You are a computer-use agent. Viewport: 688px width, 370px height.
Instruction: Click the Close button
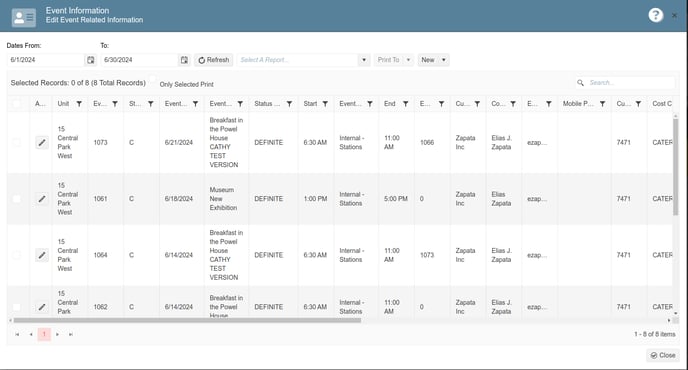663,356
